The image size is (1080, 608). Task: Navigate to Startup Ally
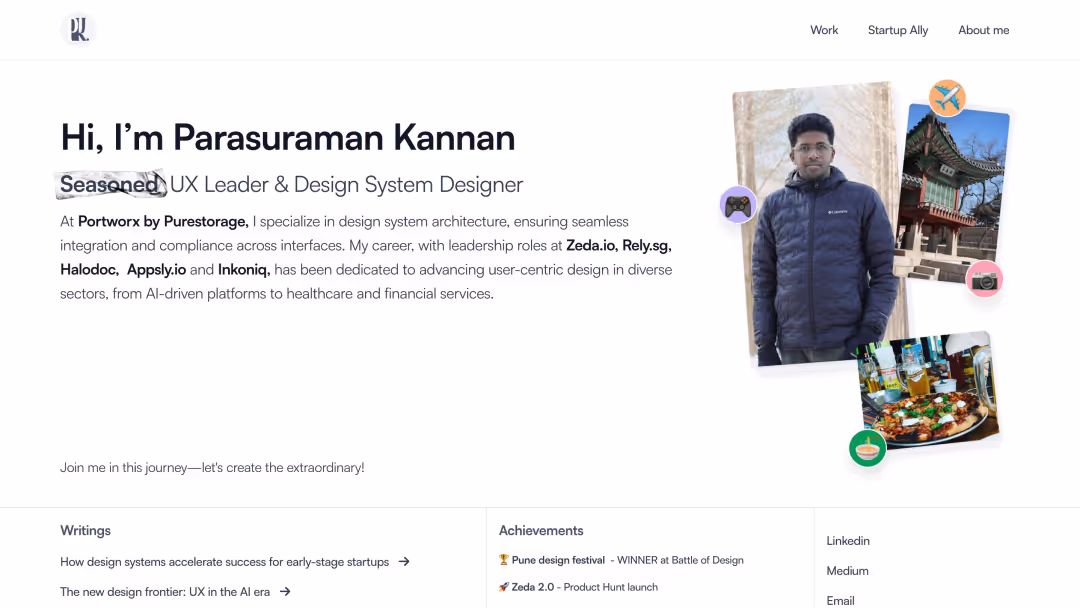[x=897, y=30]
